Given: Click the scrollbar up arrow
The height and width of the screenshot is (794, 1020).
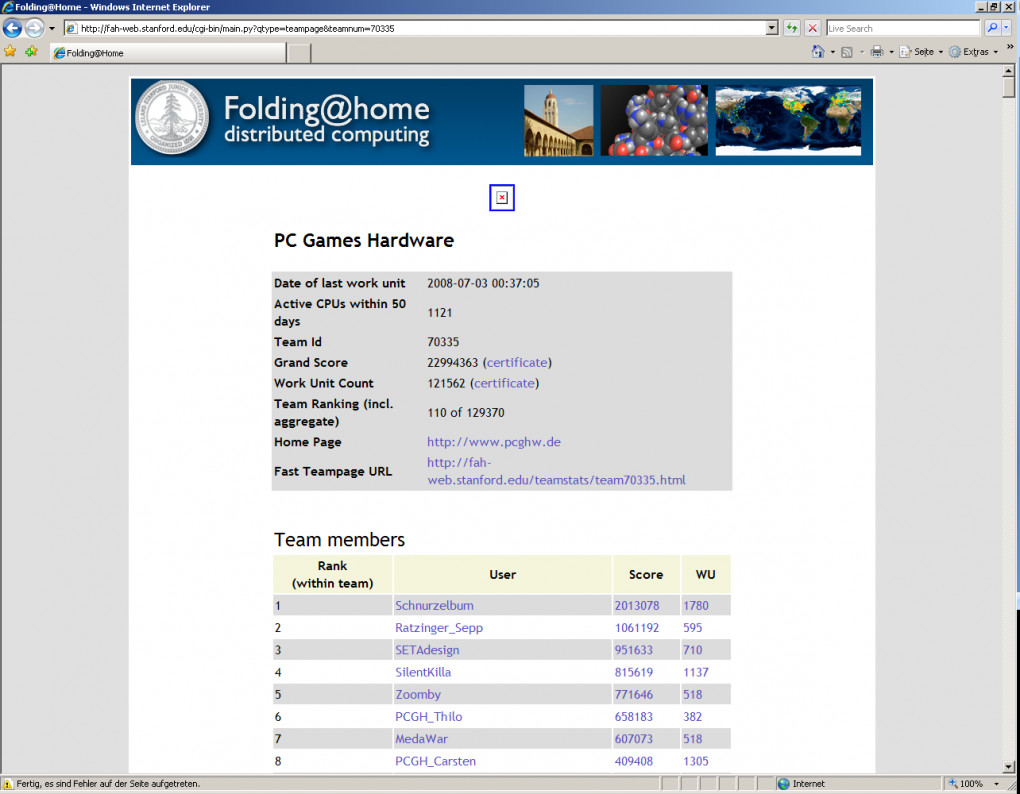Looking at the screenshot, I should [1009, 70].
